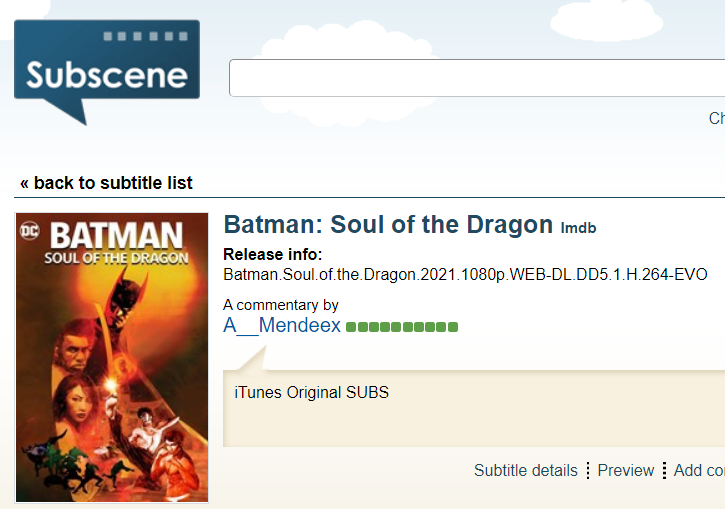Click the Subscene logo

[106, 73]
